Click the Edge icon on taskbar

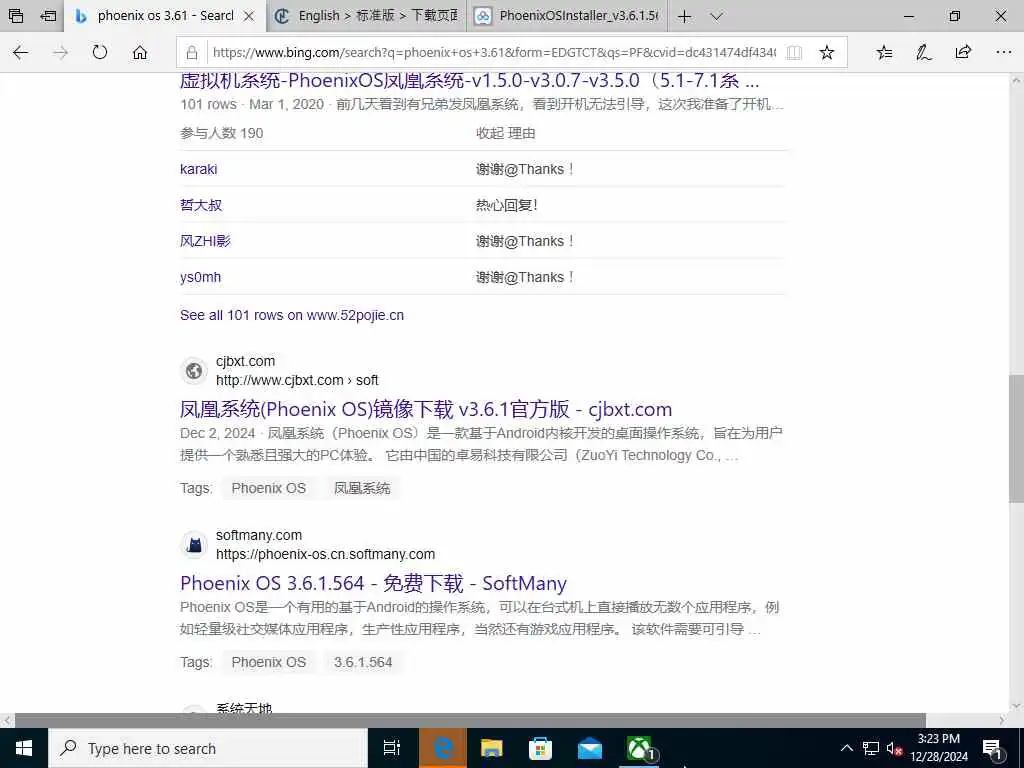tap(443, 748)
